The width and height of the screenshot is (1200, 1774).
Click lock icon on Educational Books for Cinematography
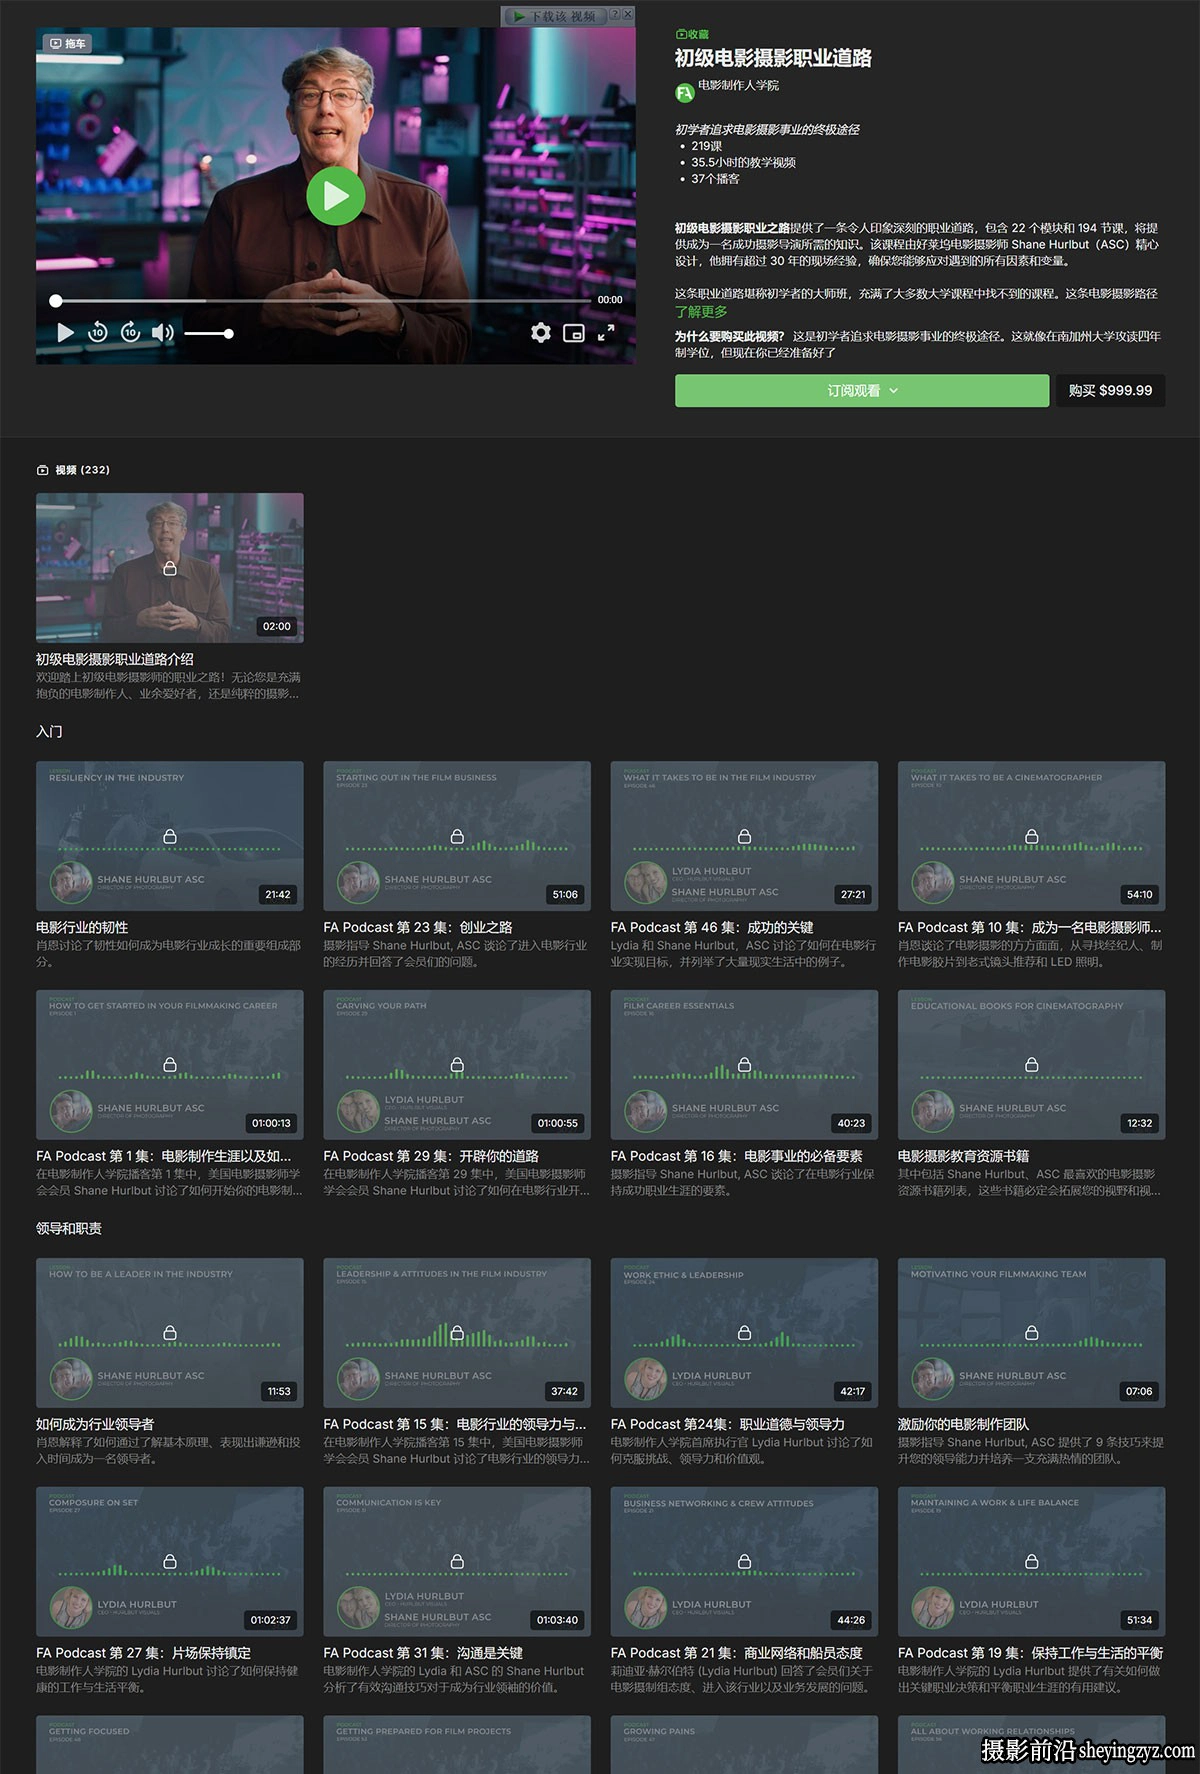point(1031,1064)
